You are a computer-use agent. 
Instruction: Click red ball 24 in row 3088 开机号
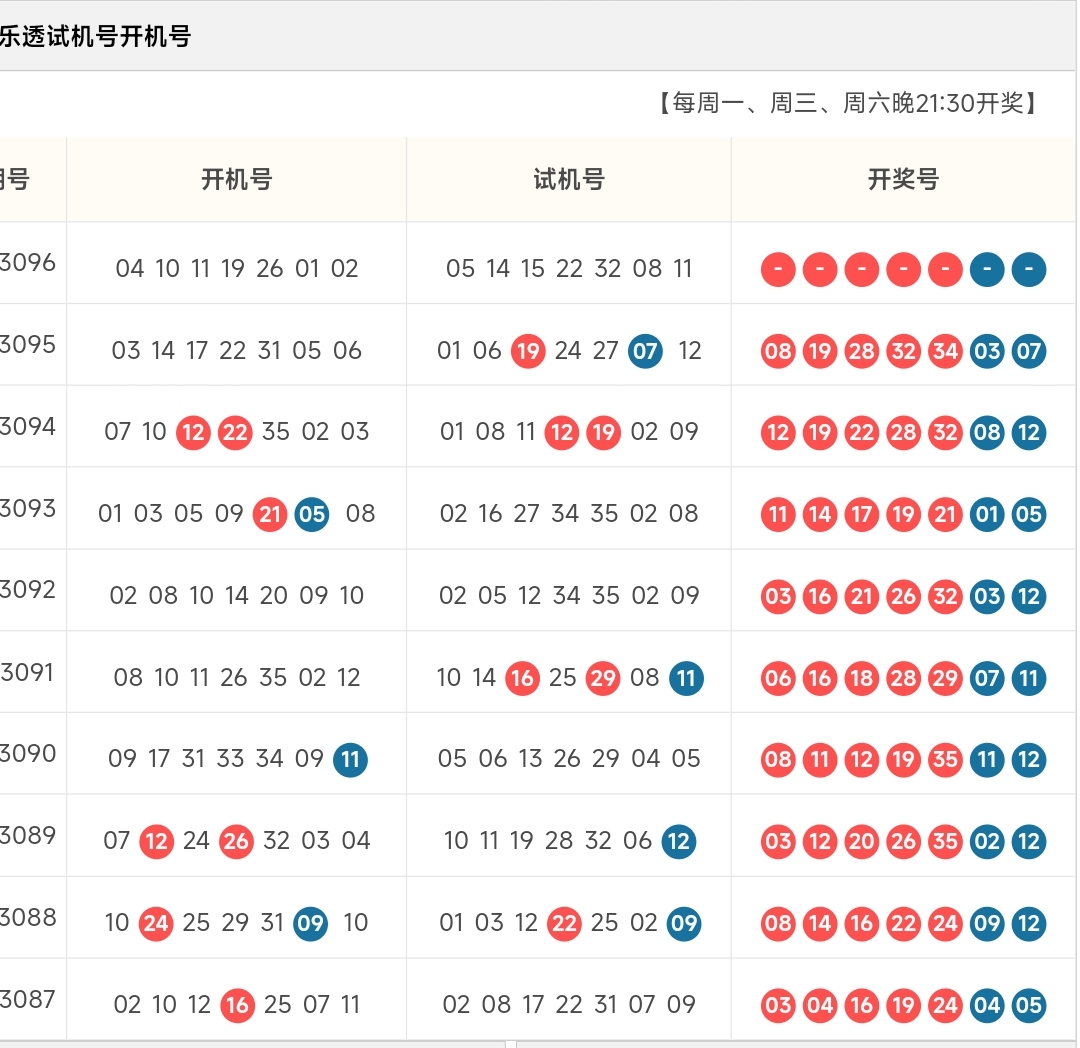tap(156, 923)
